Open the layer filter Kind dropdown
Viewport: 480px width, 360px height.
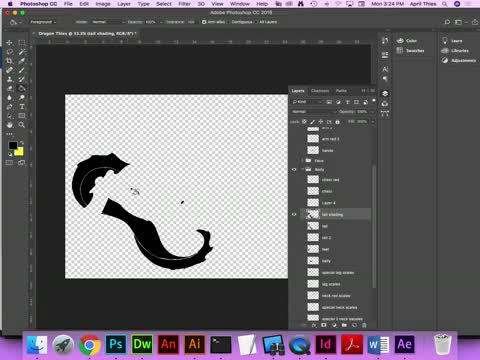307,102
